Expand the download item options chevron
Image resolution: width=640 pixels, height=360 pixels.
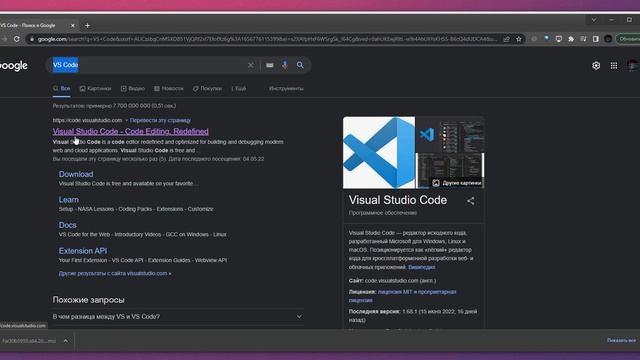point(66,341)
